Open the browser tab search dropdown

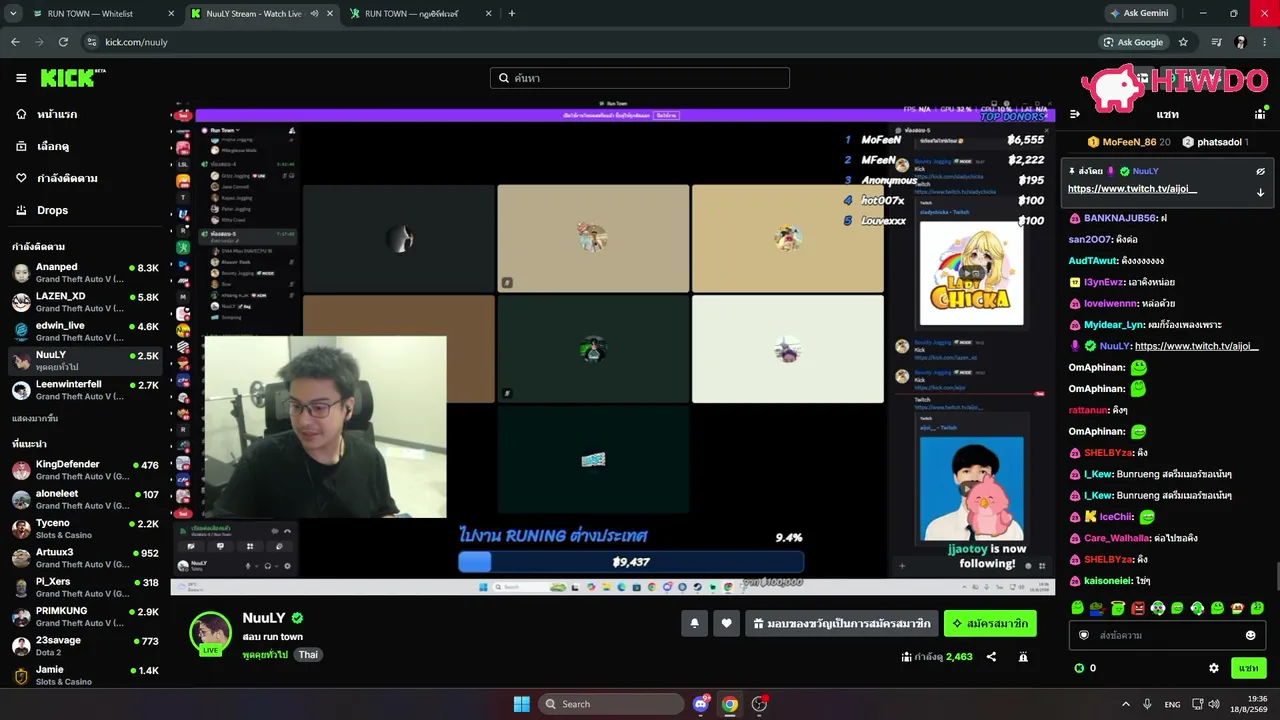click(13, 14)
